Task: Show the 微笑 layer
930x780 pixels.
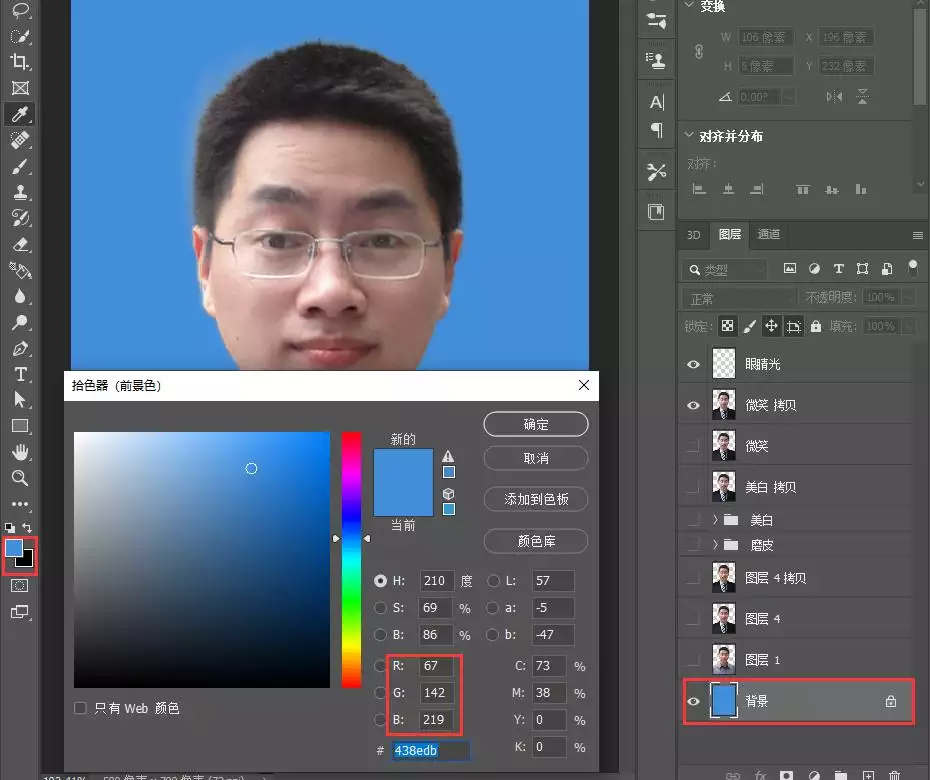Action: point(693,446)
